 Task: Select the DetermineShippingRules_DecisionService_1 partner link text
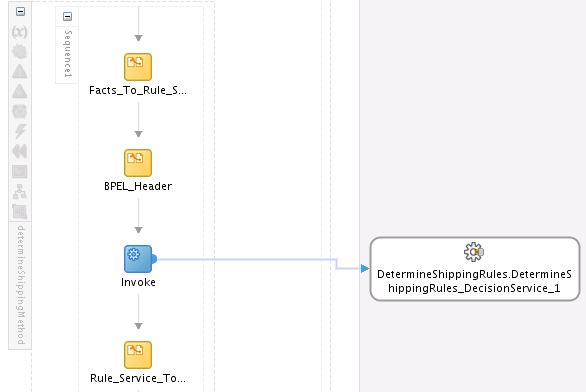pyautogui.click(x=474, y=281)
